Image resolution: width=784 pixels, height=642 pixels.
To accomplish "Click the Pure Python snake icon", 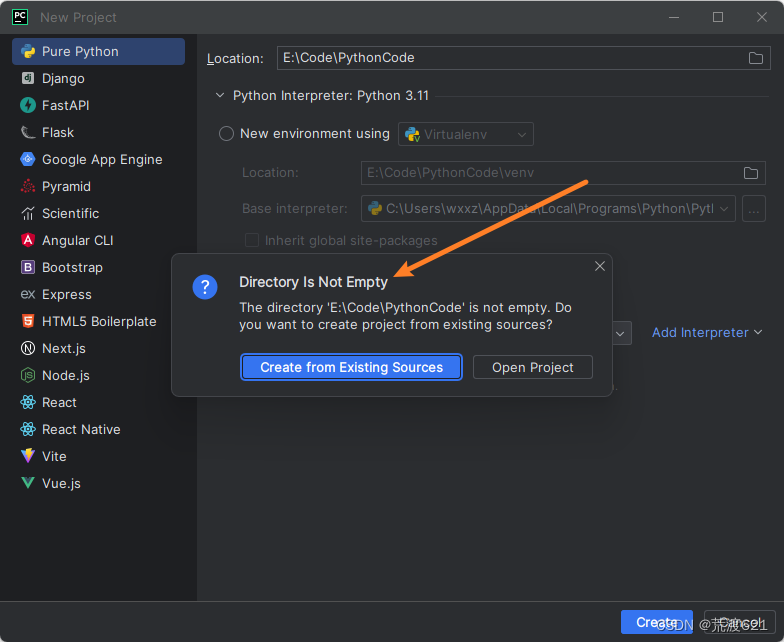I will click(28, 51).
